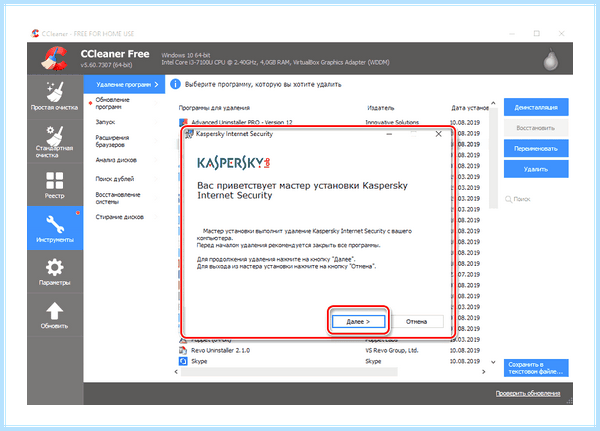Select Удаление программ menu item
600x431 pixels.
(x=124, y=84)
